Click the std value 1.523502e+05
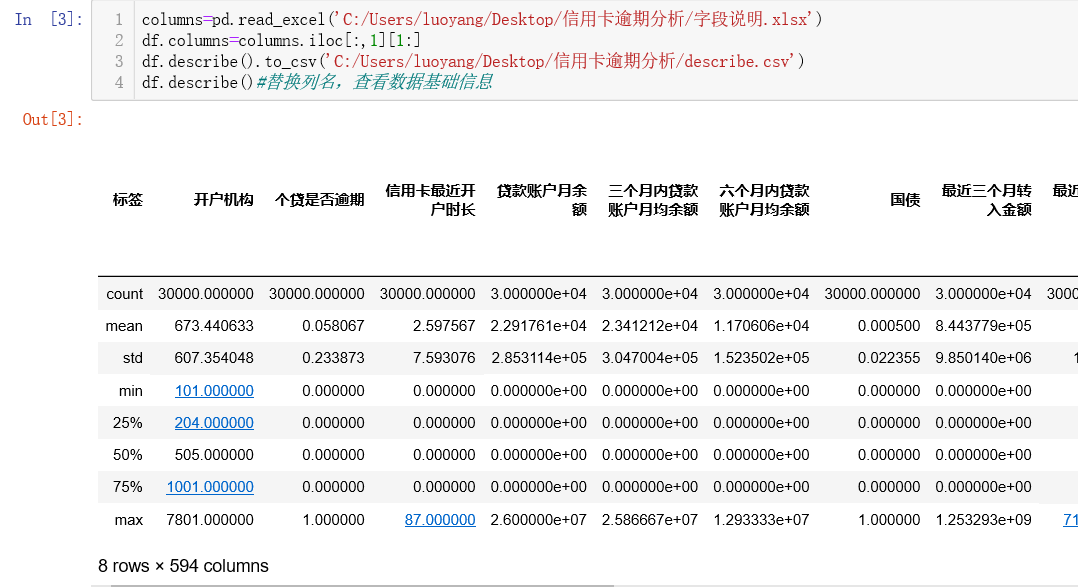 pos(761,358)
